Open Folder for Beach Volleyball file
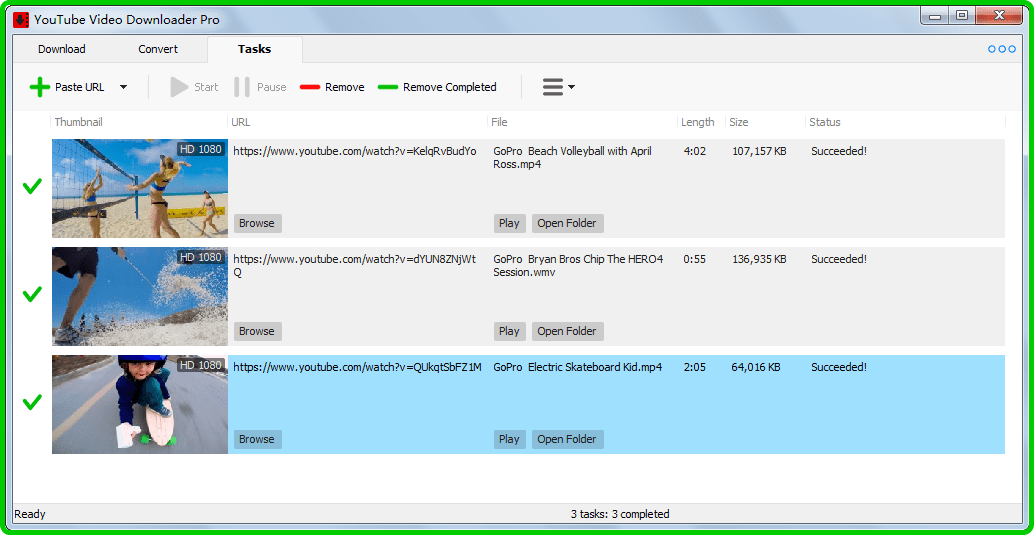Image resolution: width=1034 pixels, height=535 pixels. pyautogui.click(x=568, y=223)
